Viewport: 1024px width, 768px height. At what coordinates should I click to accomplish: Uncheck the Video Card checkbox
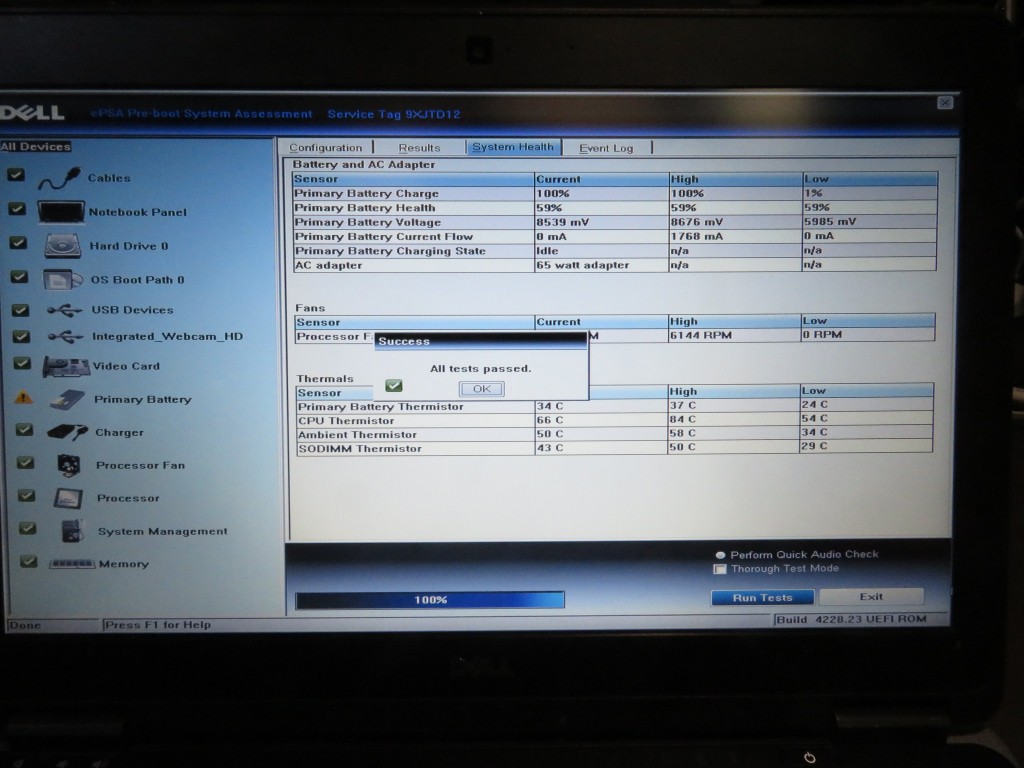point(22,363)
